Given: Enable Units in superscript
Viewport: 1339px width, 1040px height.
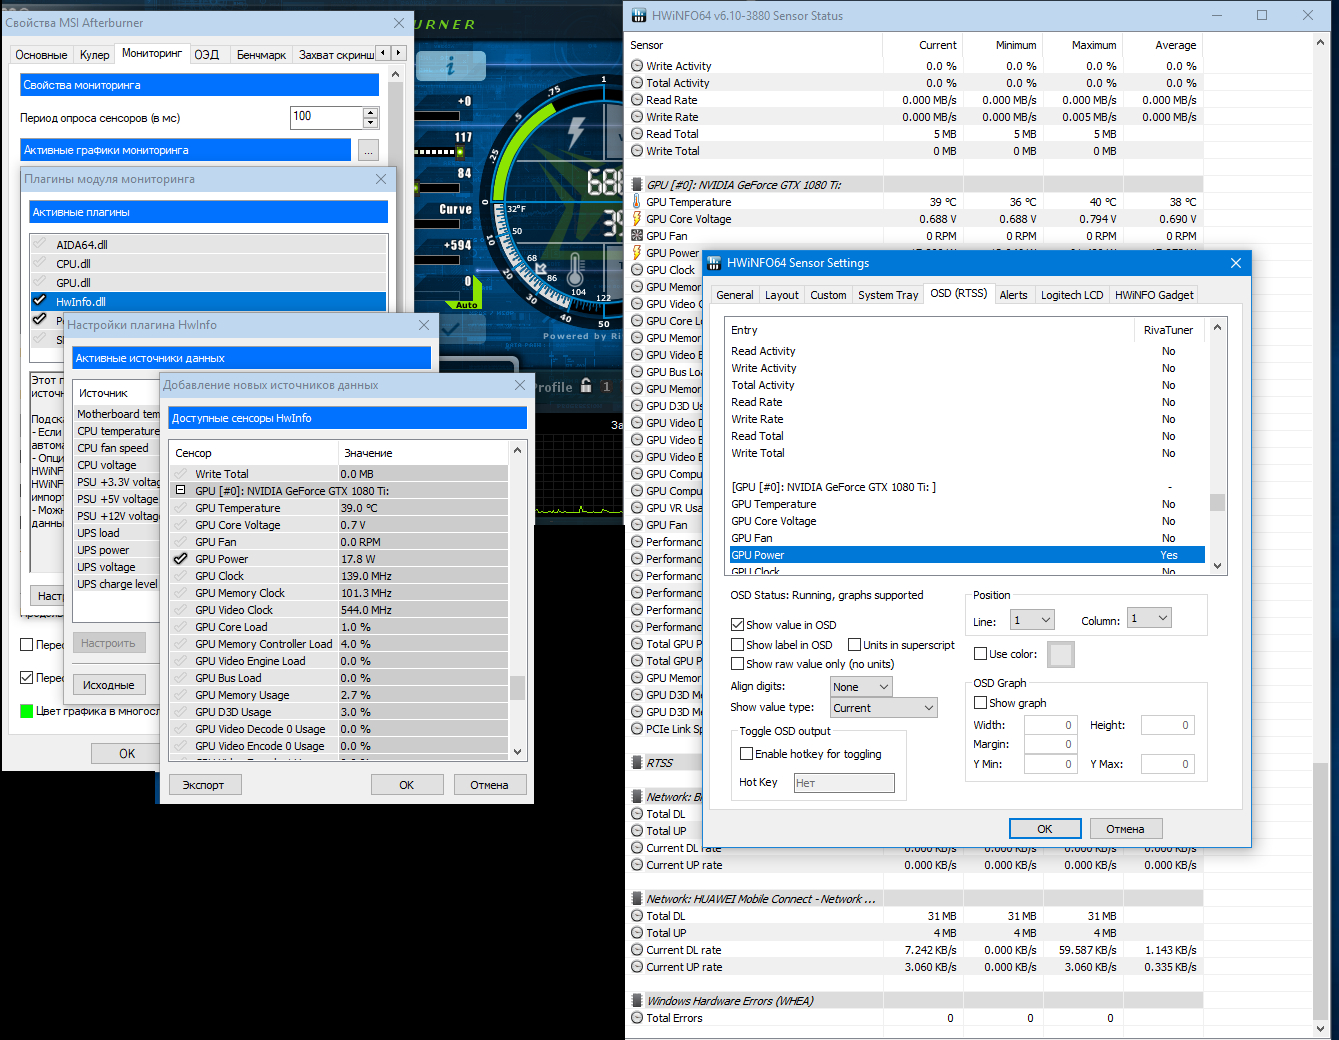Looking at the screenshot, I should point(855,645).
